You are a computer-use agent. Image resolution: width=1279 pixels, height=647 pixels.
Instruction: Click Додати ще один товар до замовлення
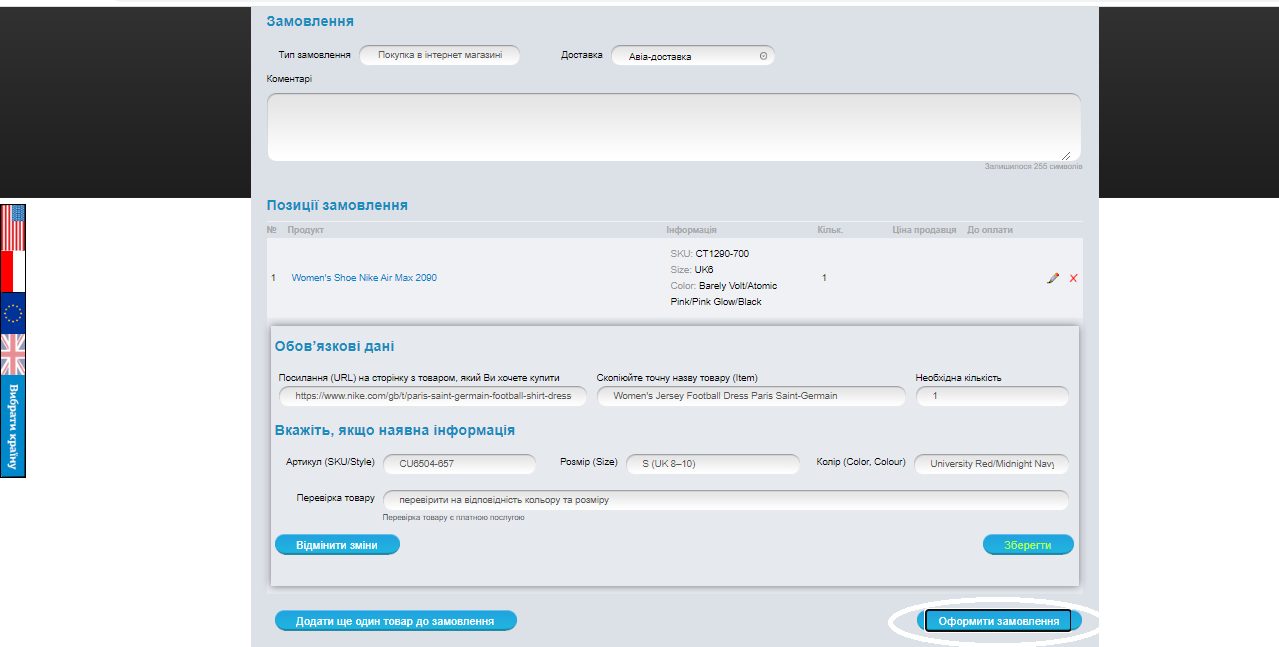(395, 621)
